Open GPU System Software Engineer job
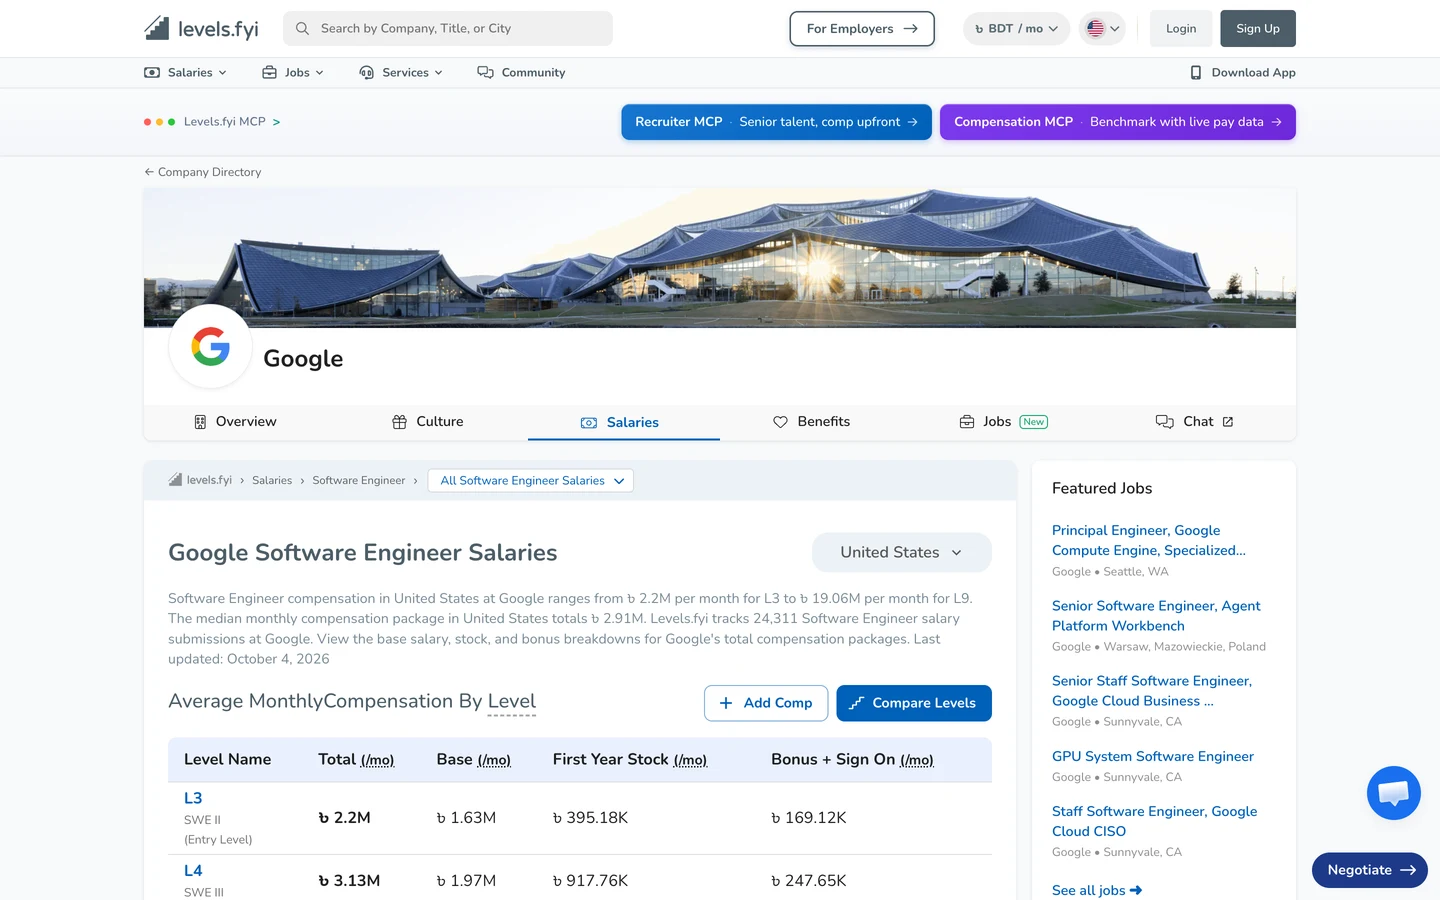Screen dimensions: 1440x900 [x=1153, y=756]
